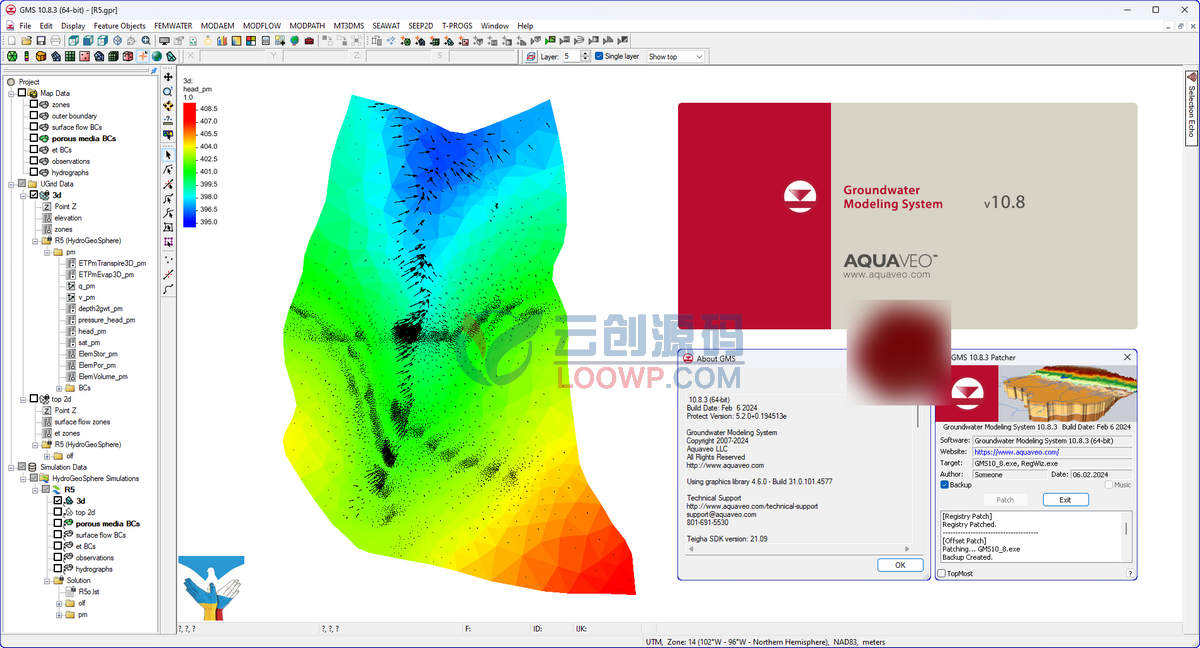Screen dimensions: 1200x648
Task: Click the pin icon on Project Explorer
Action: coord(153,71)
